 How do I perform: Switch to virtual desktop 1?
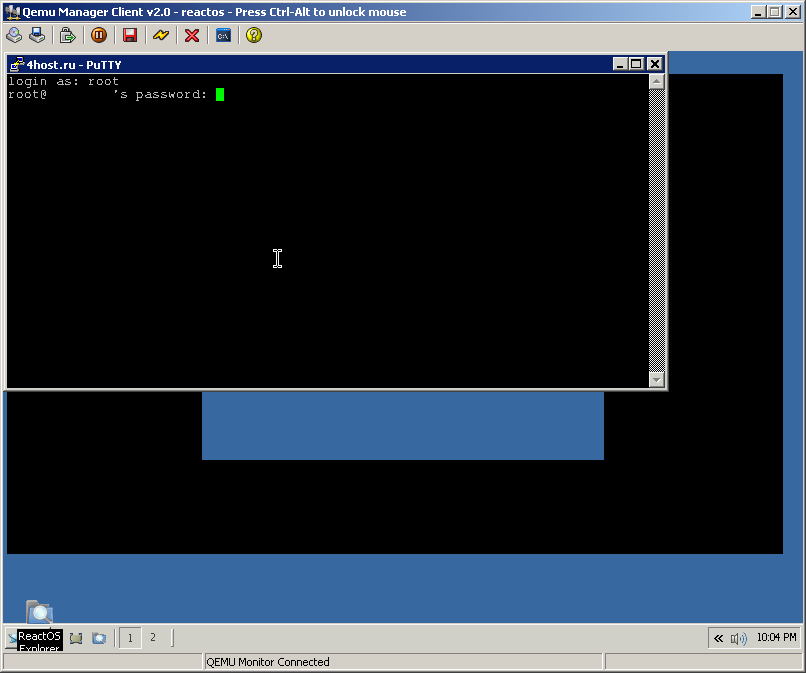point(130,638)
